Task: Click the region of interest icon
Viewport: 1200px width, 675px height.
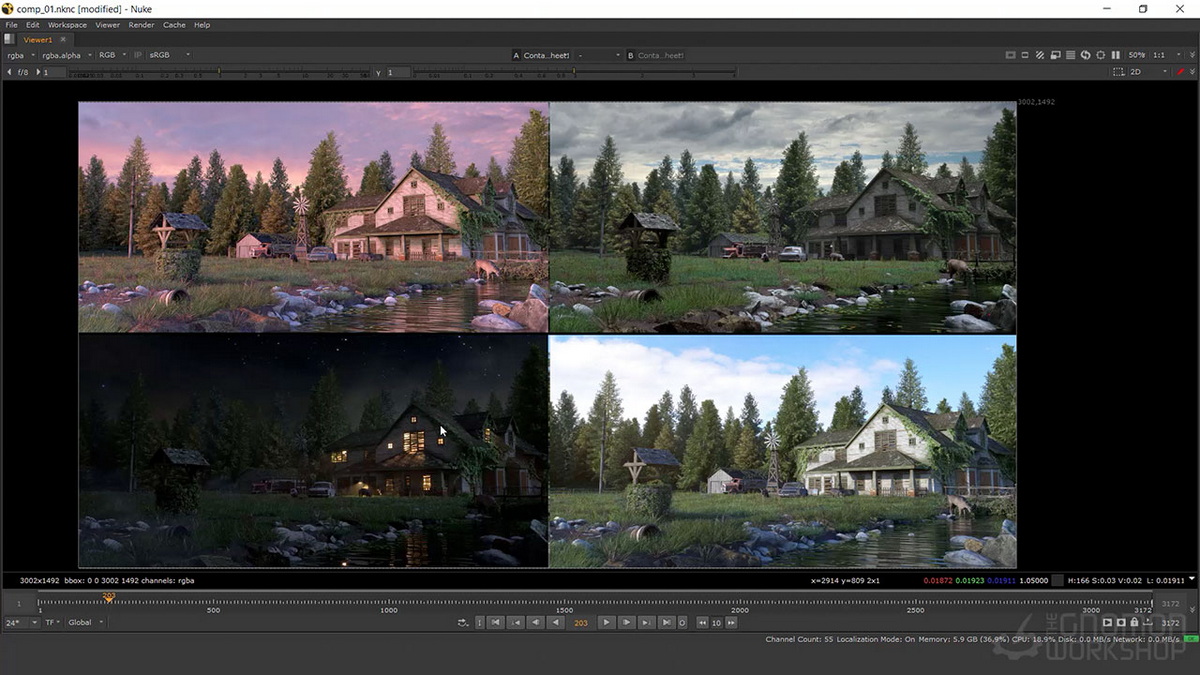Action: pos(1119,72)
